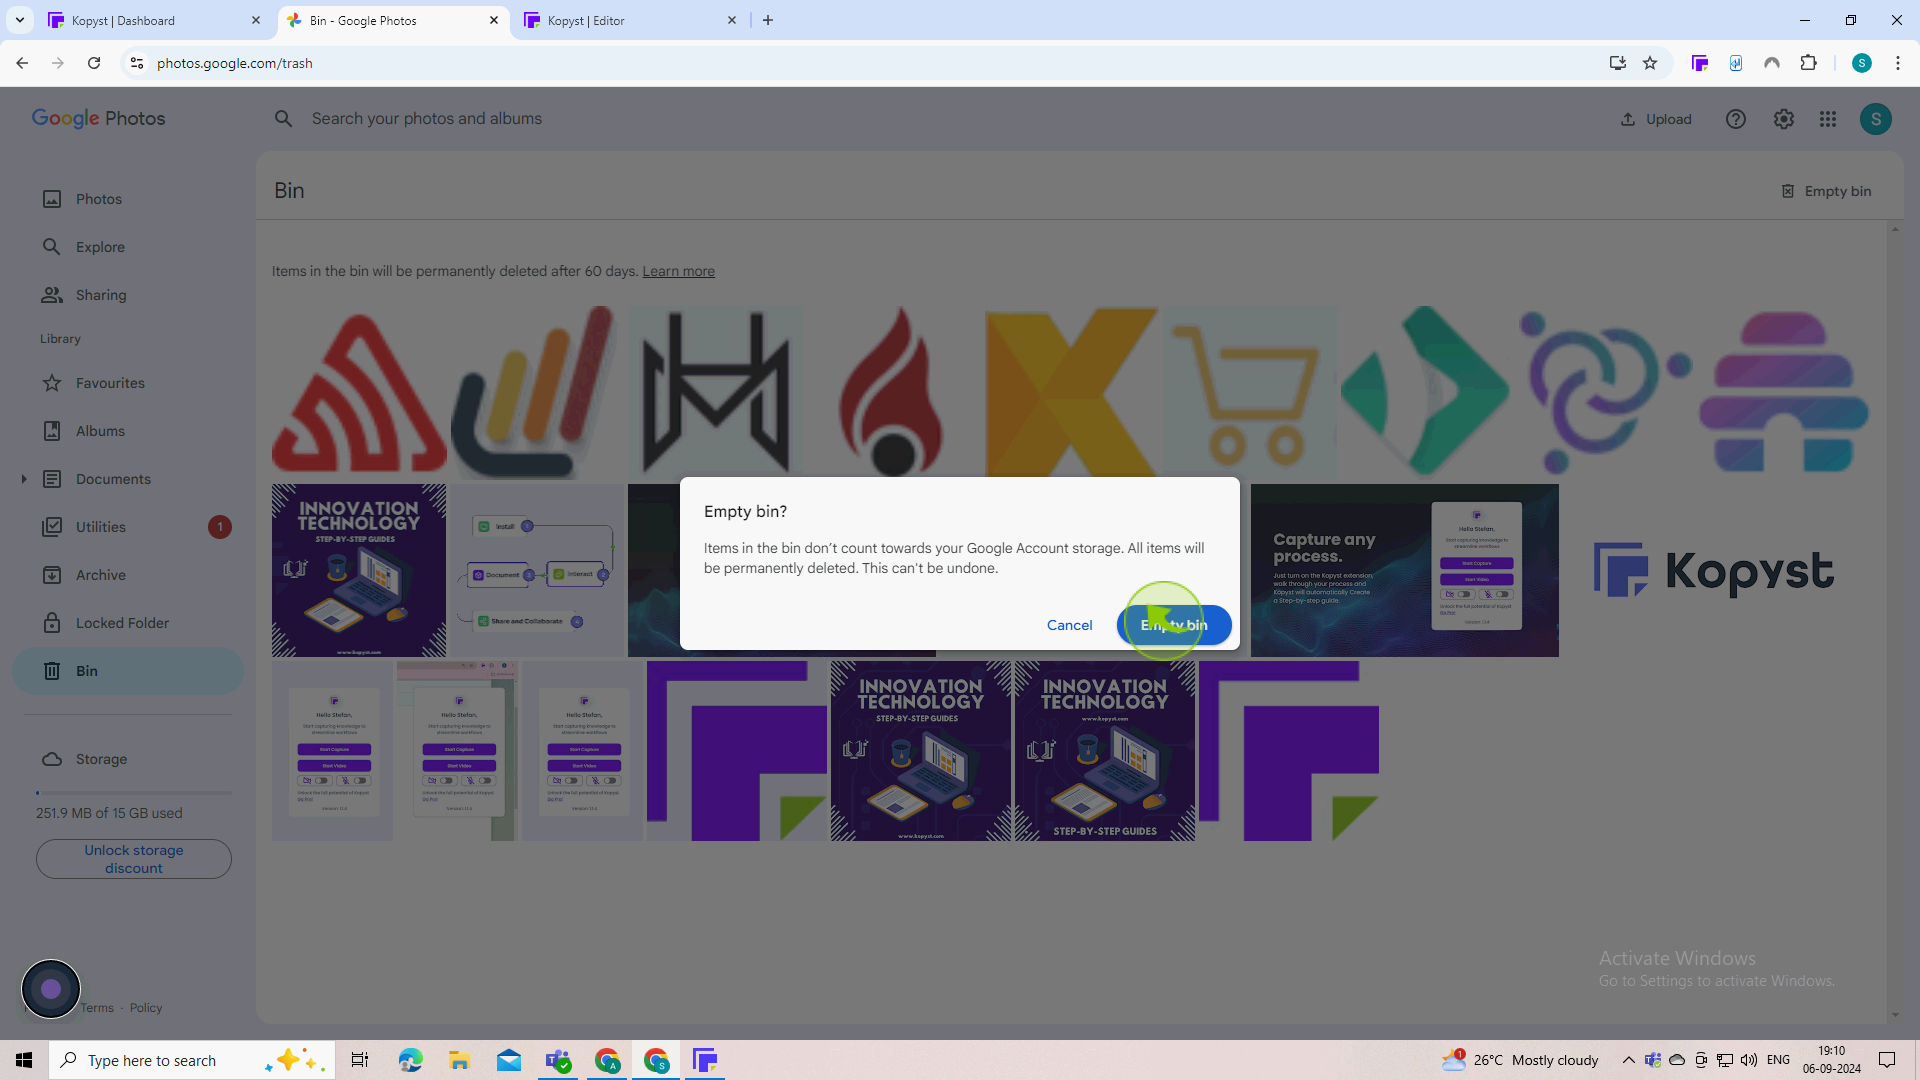This screenshot has height=1080, width=1920.
Task: Click the storage usage progress bar
Action: click(x=134, y=793)
